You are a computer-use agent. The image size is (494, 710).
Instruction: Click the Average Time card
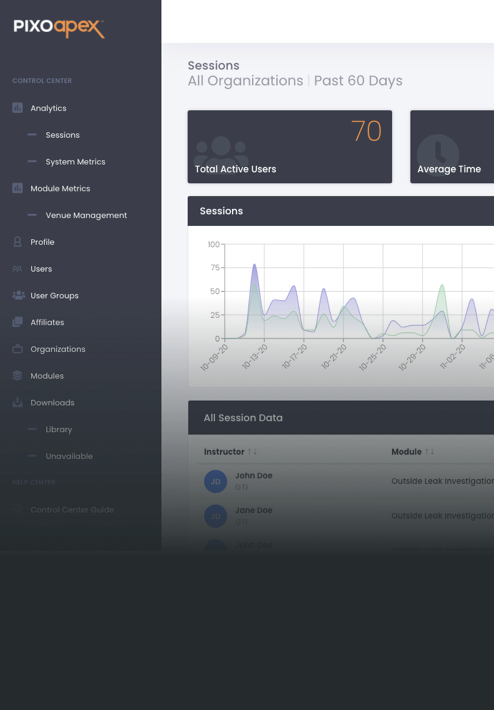pos(452,147)
